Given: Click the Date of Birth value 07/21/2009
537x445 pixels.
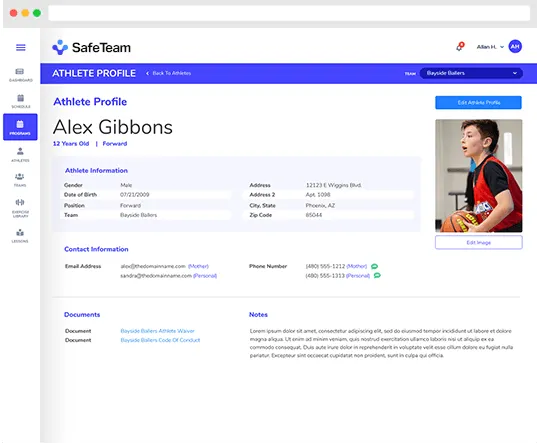Looking at the screenshot, I should point(135,195).
